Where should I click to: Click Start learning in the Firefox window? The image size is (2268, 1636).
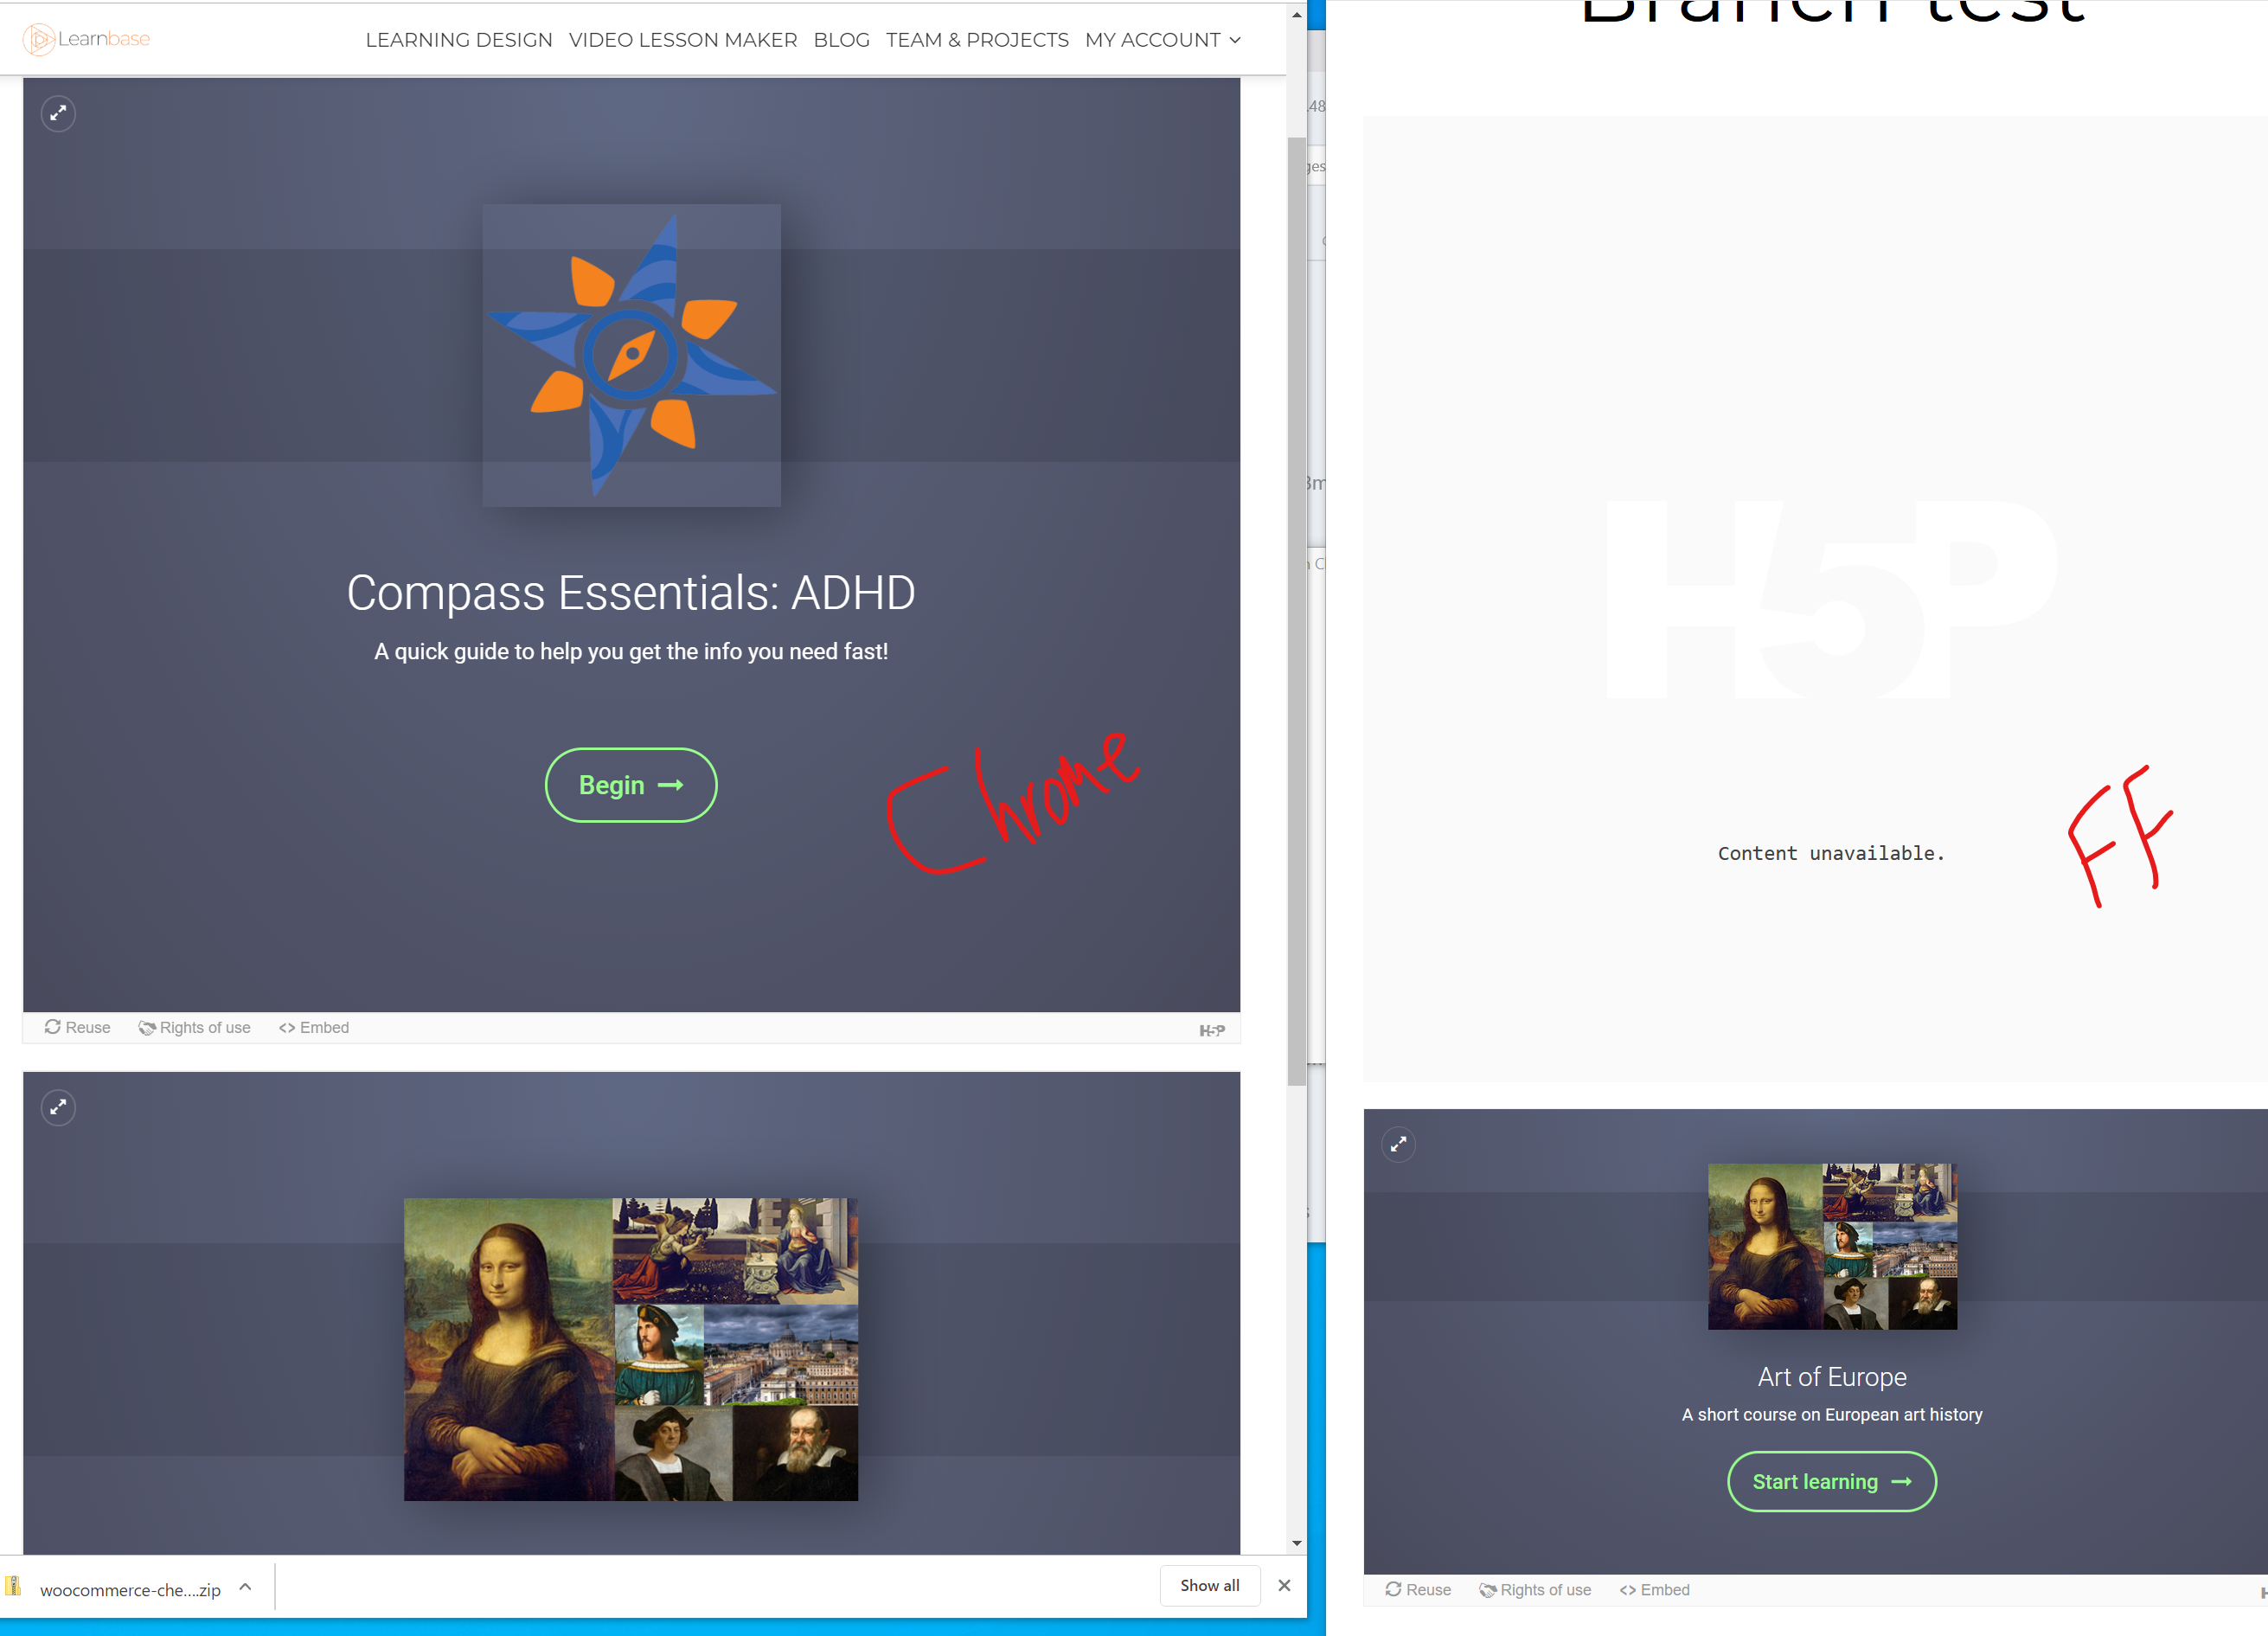tap(1832, 1481)
